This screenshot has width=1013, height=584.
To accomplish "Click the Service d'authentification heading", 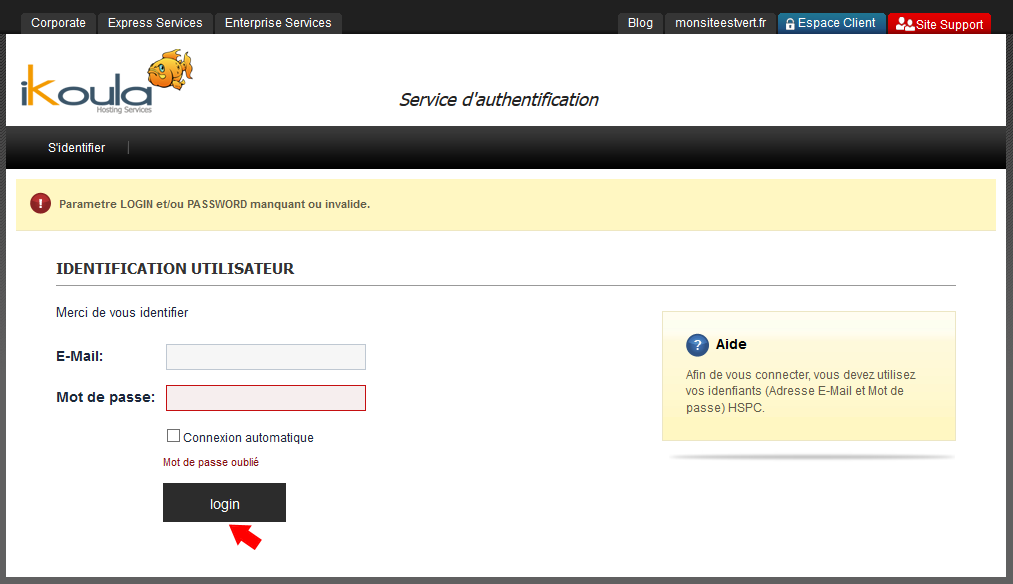I will (x=498, y=100).
